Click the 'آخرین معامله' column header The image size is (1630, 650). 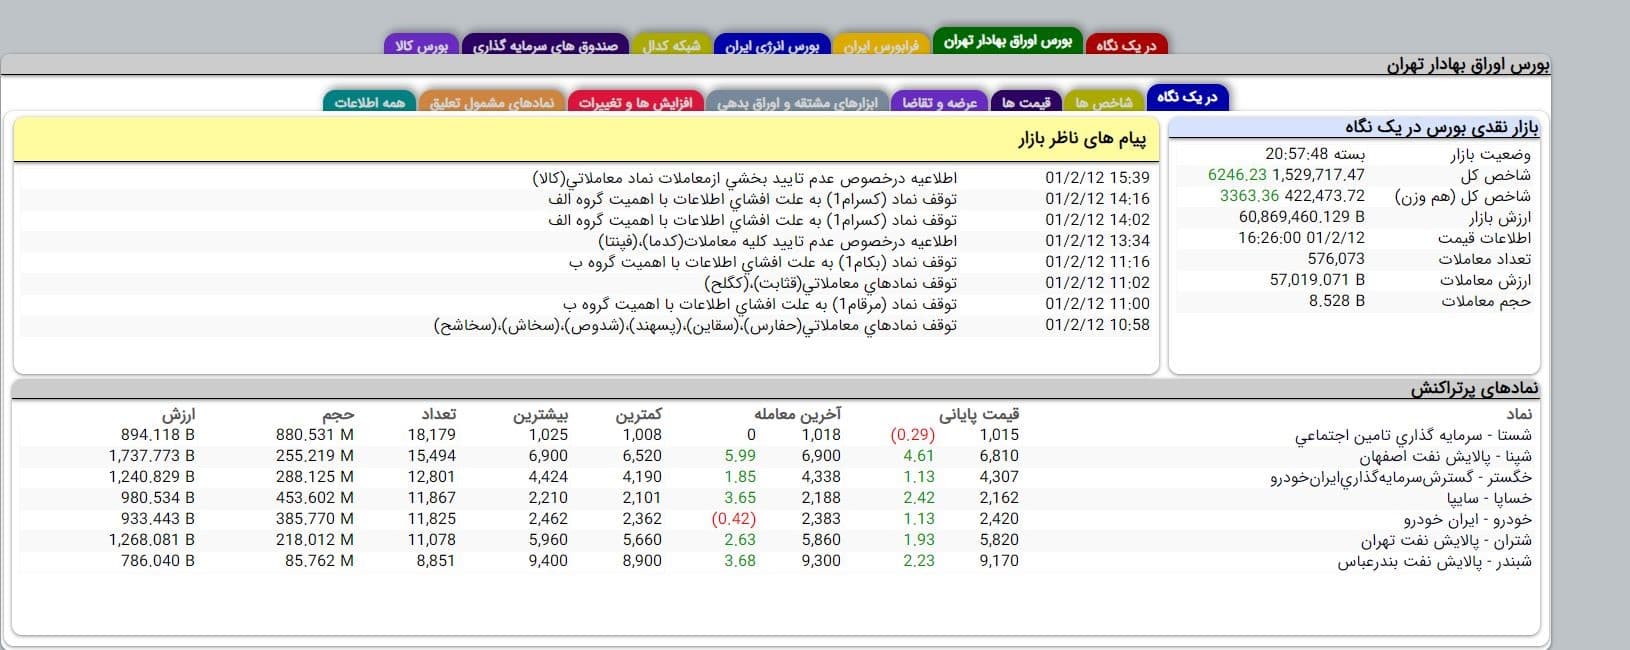tap(797, 414)
